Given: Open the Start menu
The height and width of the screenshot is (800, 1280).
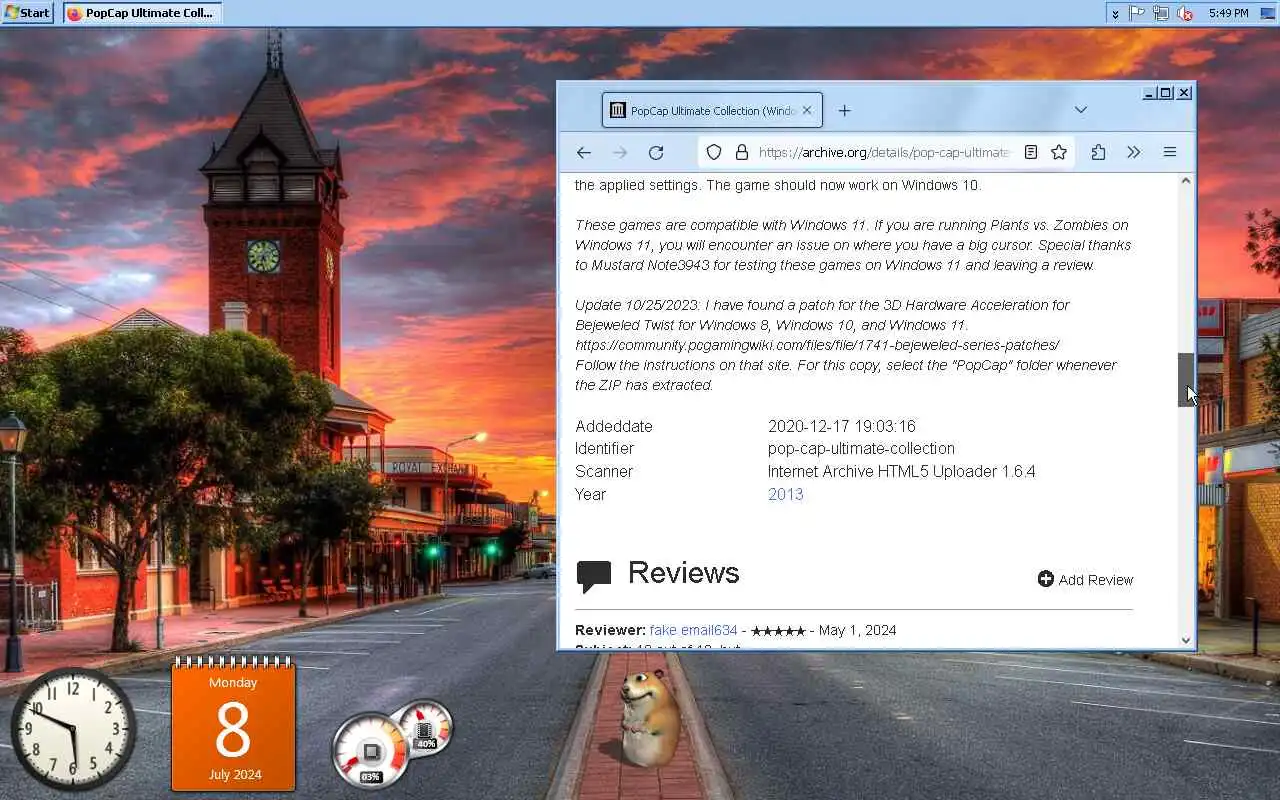Looking at the screenshot, I should 27,13.
